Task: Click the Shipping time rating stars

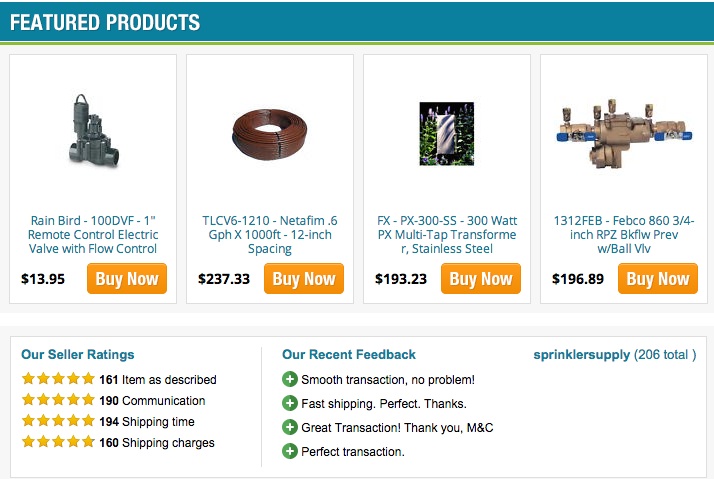Action: point(58,420)
